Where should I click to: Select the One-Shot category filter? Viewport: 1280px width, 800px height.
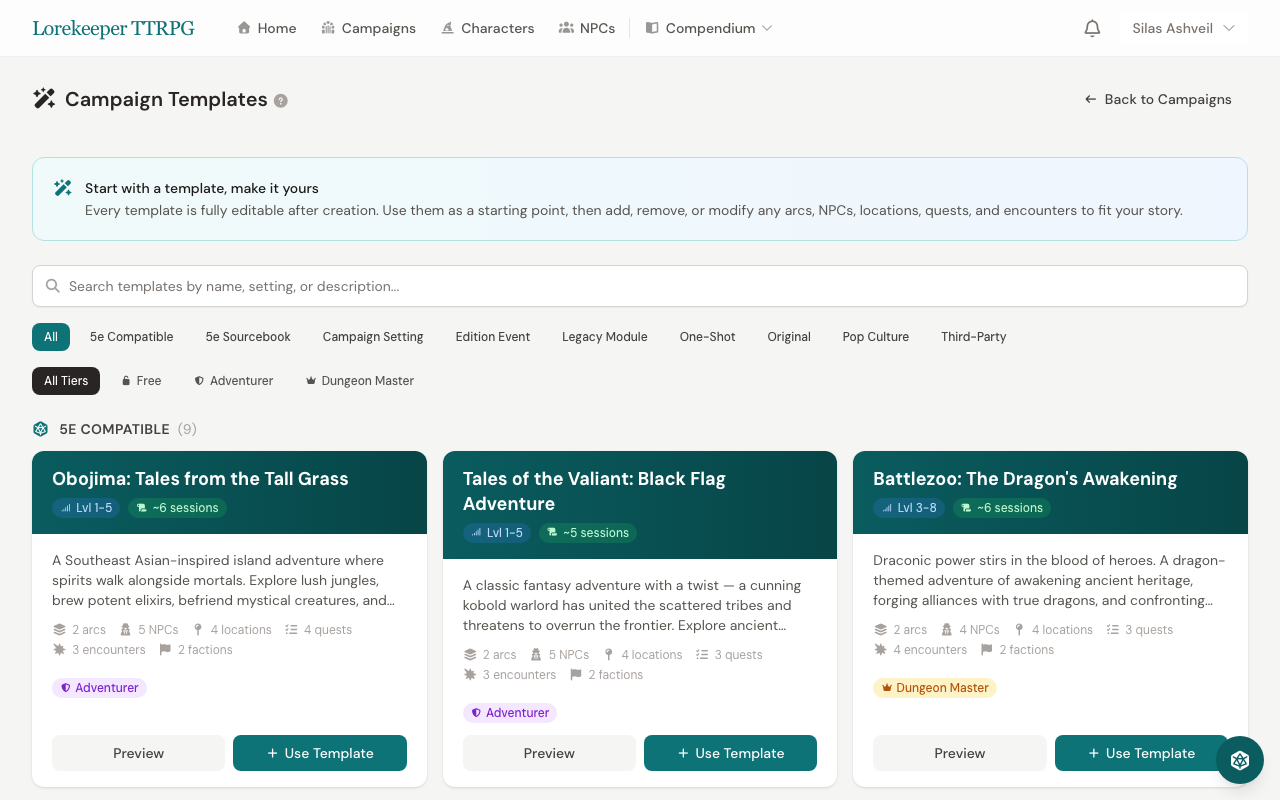click(707, 337)
